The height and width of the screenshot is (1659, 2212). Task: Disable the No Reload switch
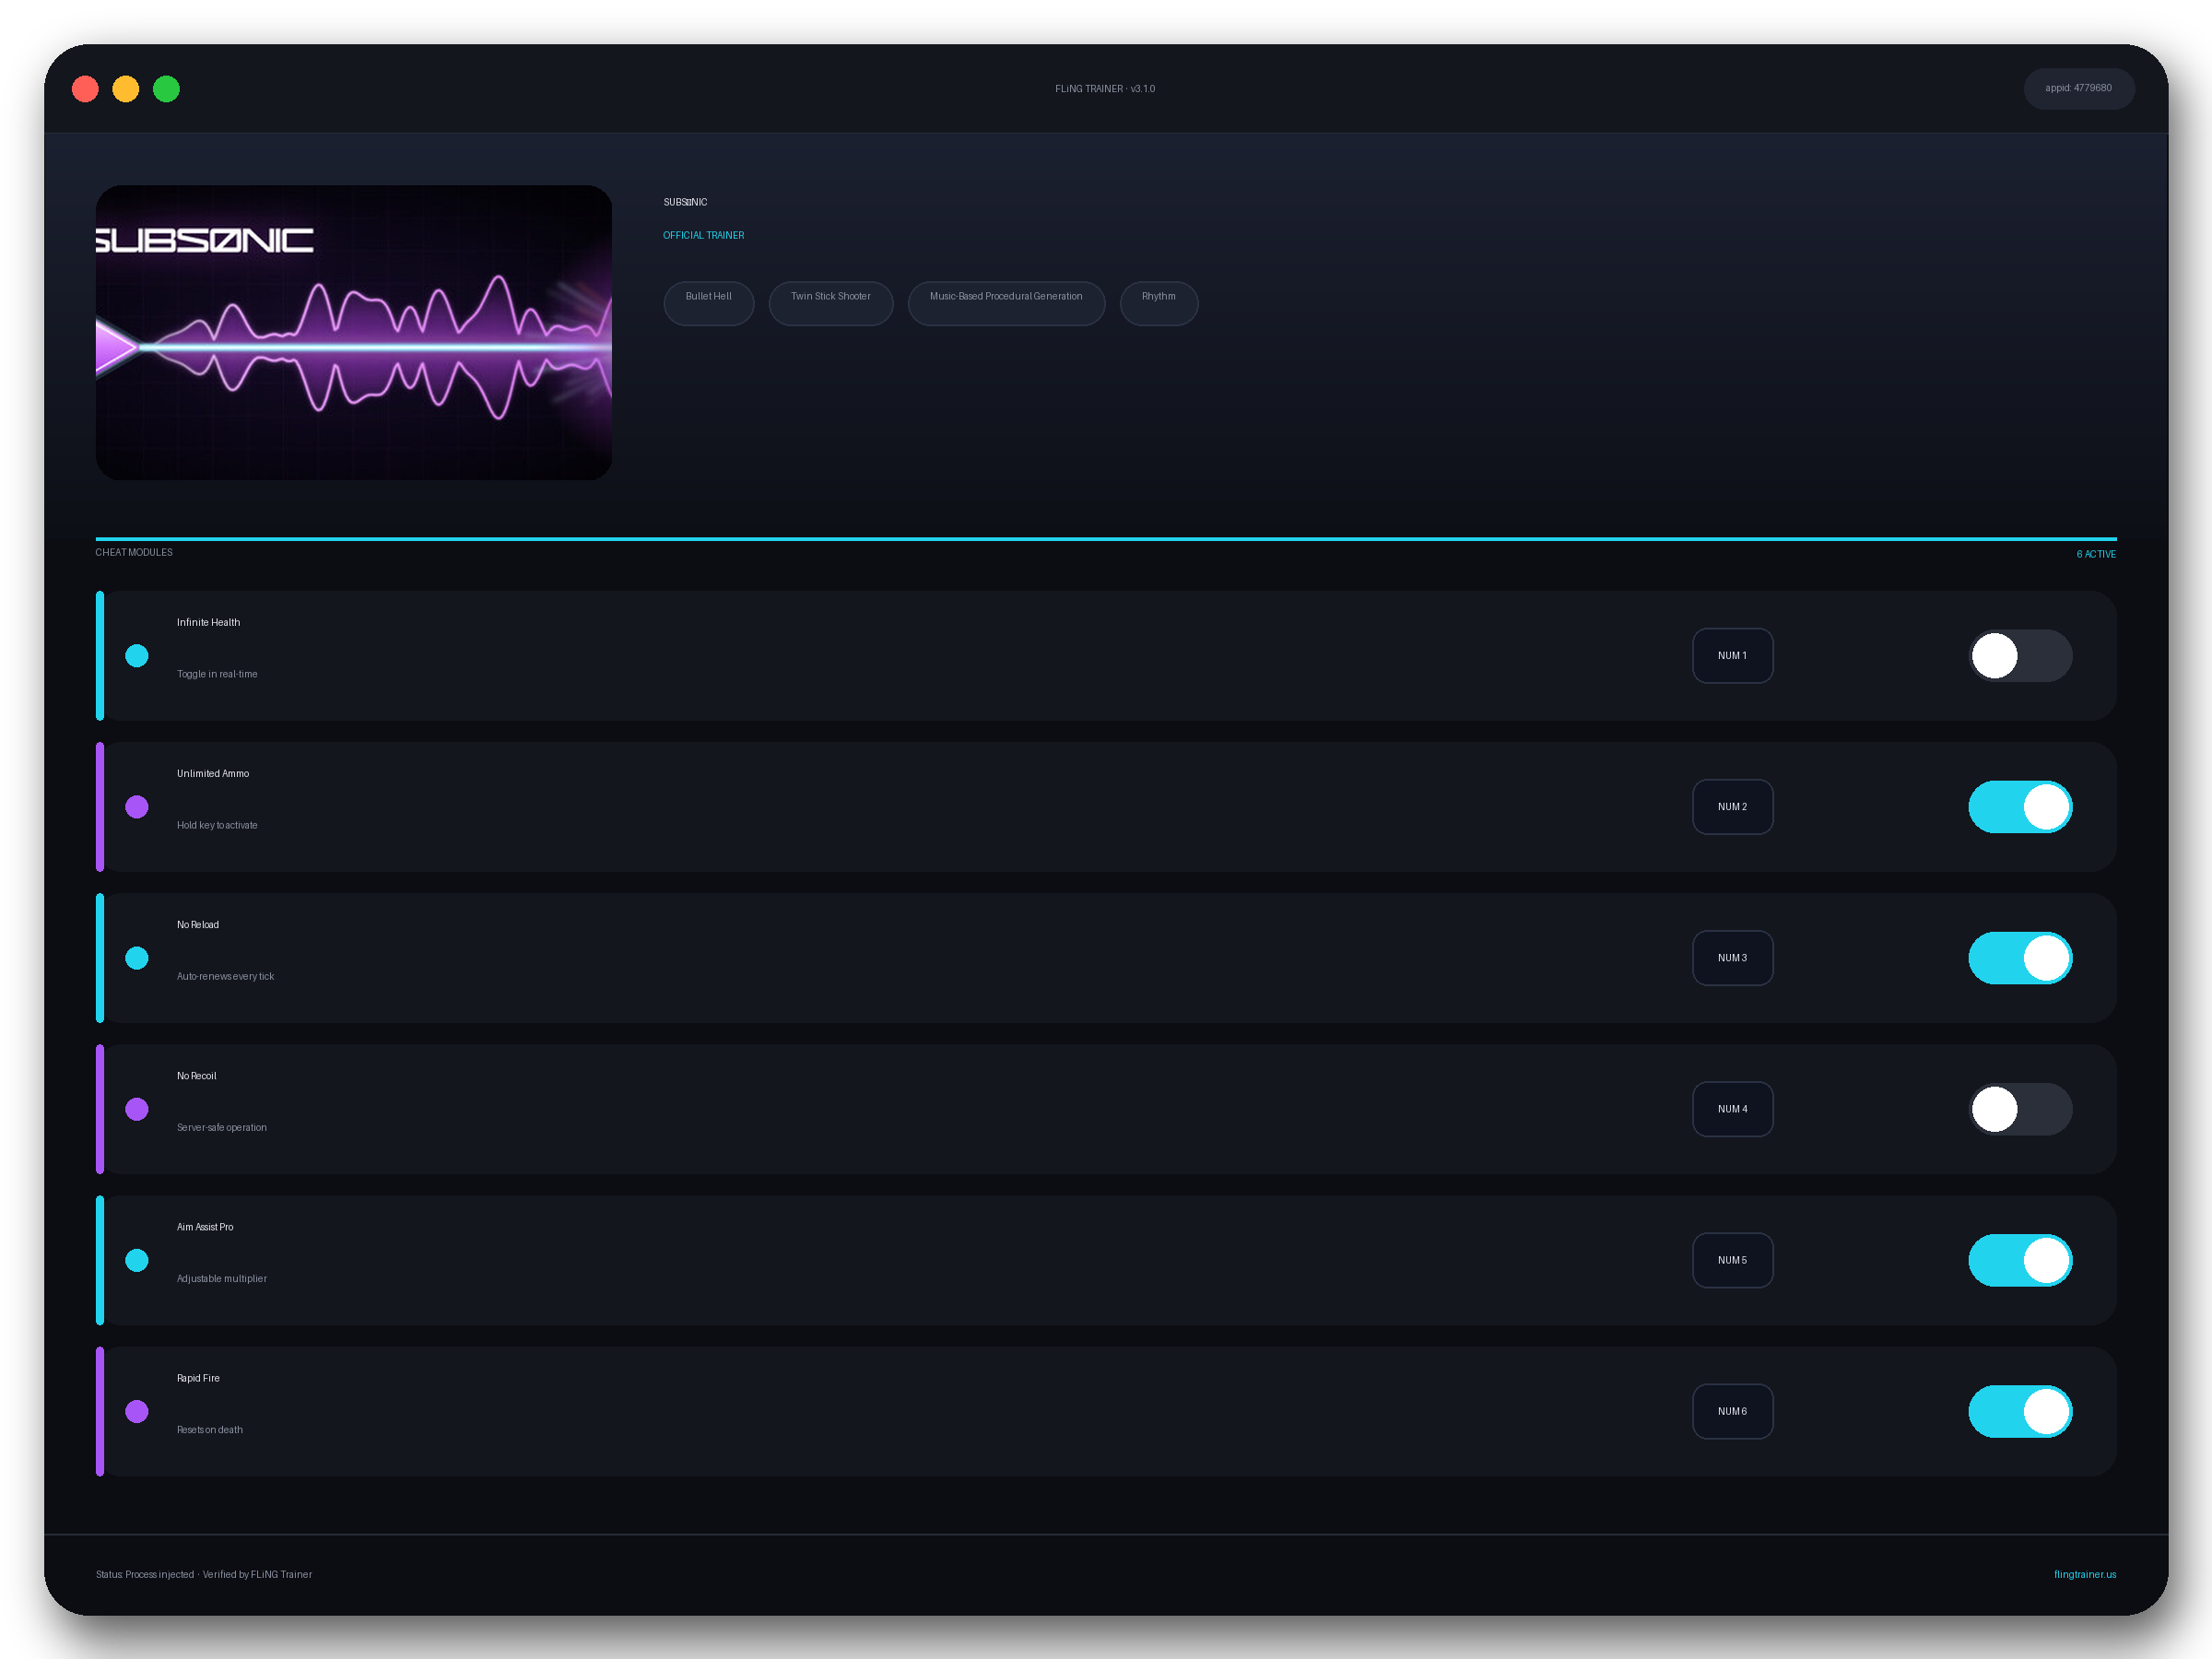(x=2020, y=958)
